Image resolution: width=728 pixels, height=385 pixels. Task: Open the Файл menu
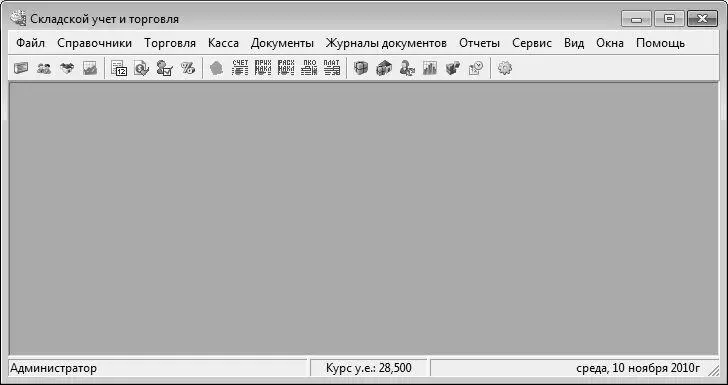click(x=30, y=43)
